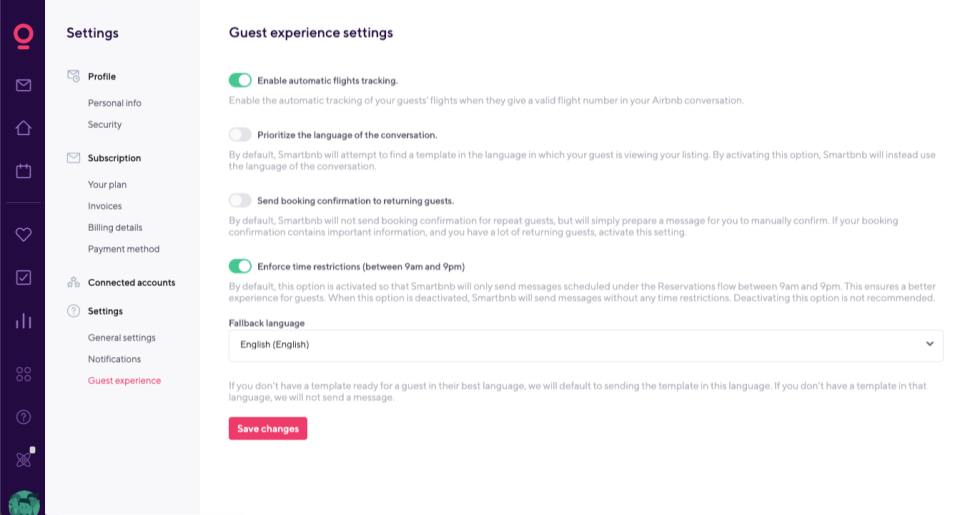Go to the home properties icon
Image resolution: width=960 pixels, height=515 pixels.
coord(23,128)
